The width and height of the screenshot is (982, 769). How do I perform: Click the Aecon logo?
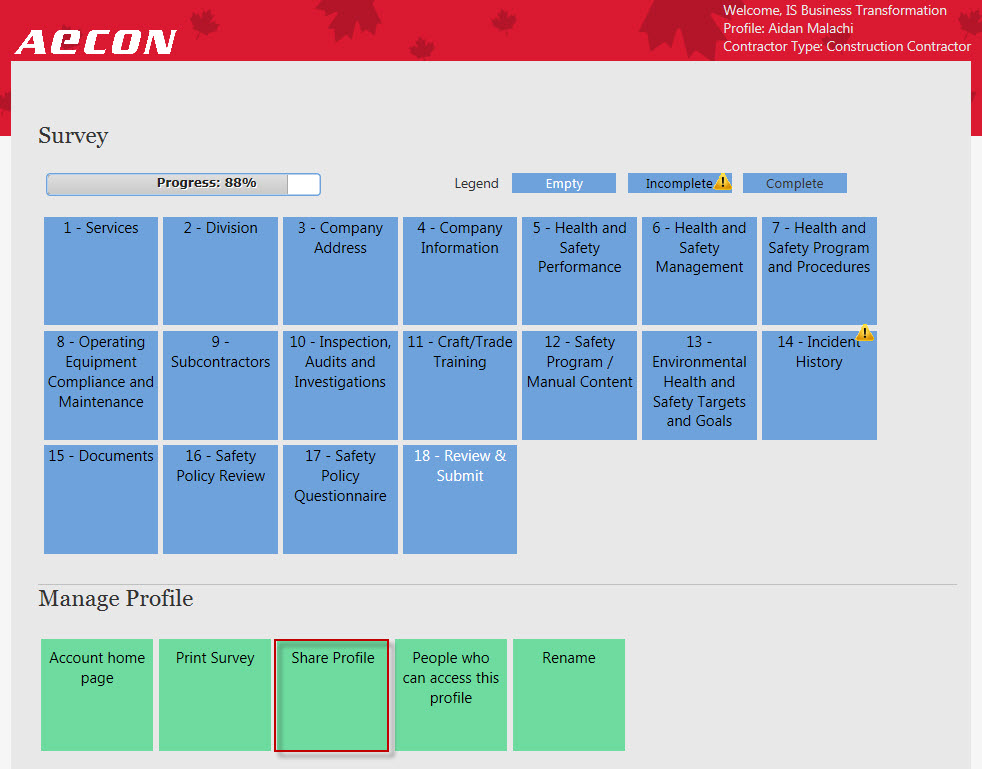(x=96, y=42)
